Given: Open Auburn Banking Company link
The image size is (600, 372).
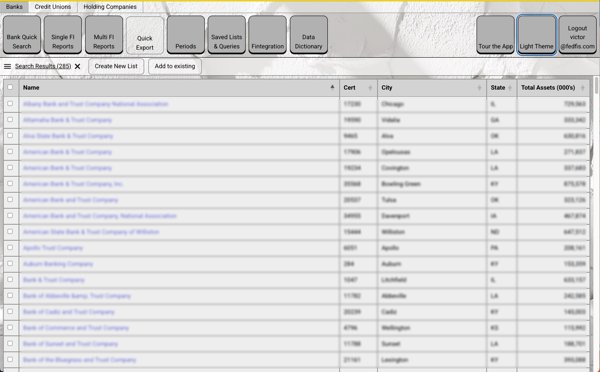Looking at the screenshot, I should 58,264.
